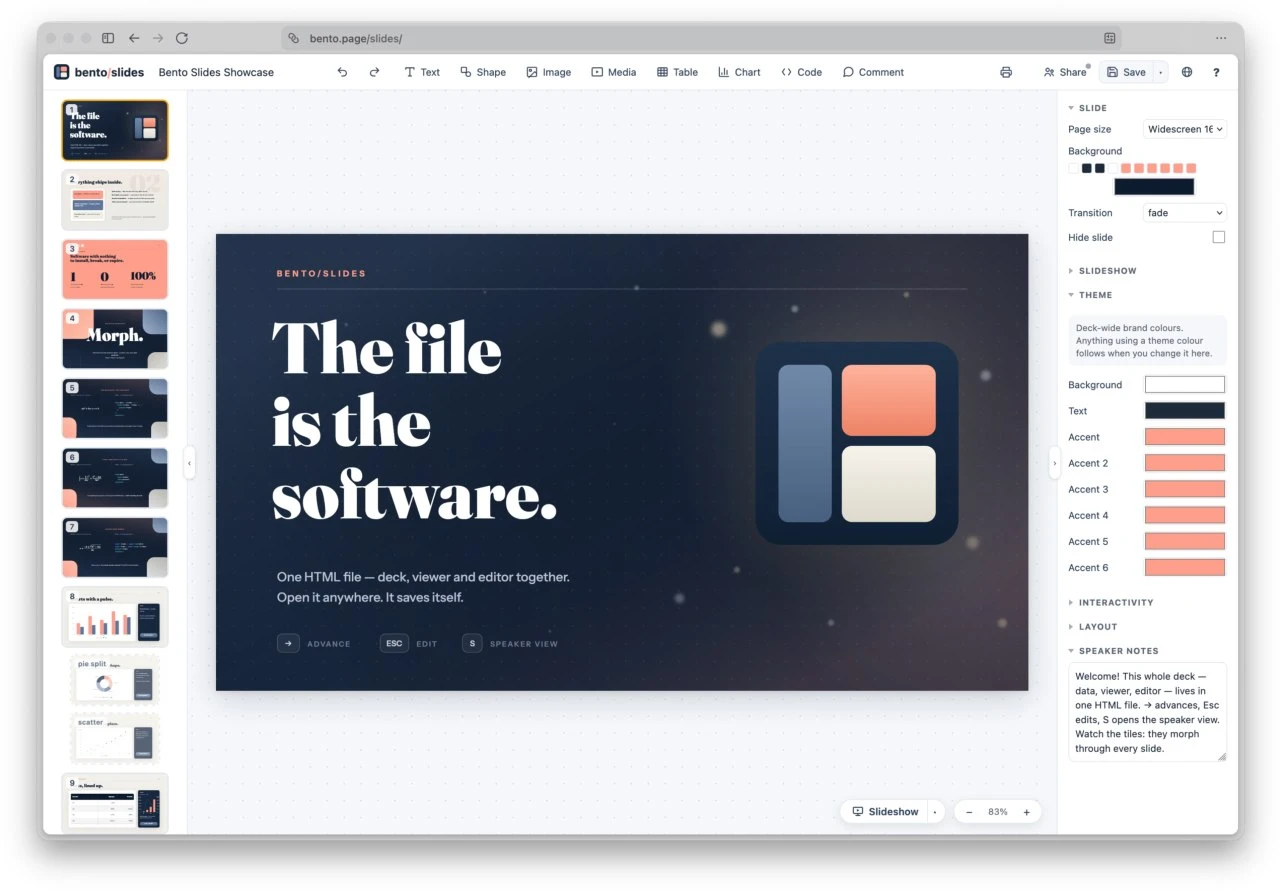The image size is (1280, 891).
Task: Collapse the THEME section
Action: pyautogui.click(x=1090, y=295)
